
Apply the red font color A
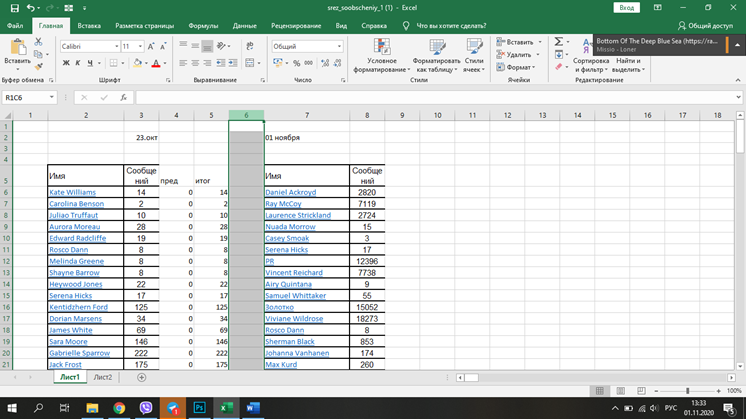click(156, 63)
